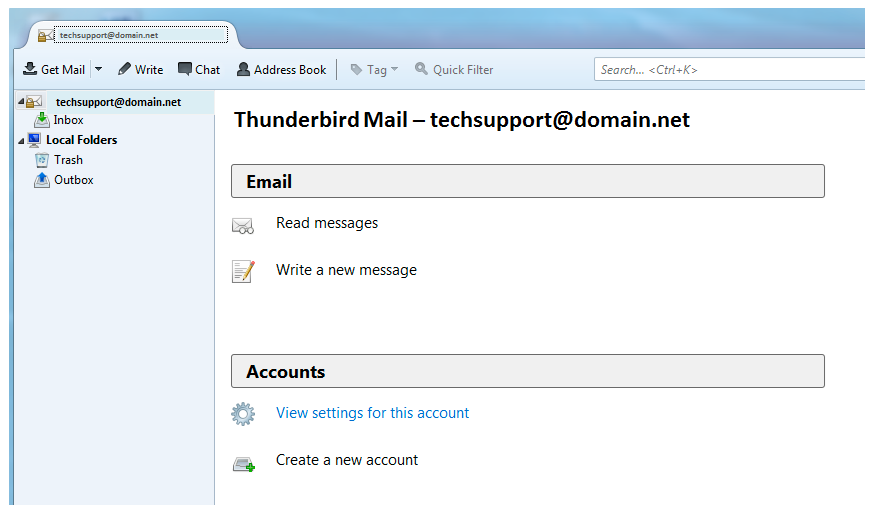Screen dimensions: 873x511
Task: Click the Get Mail download icon
Action: [x=30, y=69]
